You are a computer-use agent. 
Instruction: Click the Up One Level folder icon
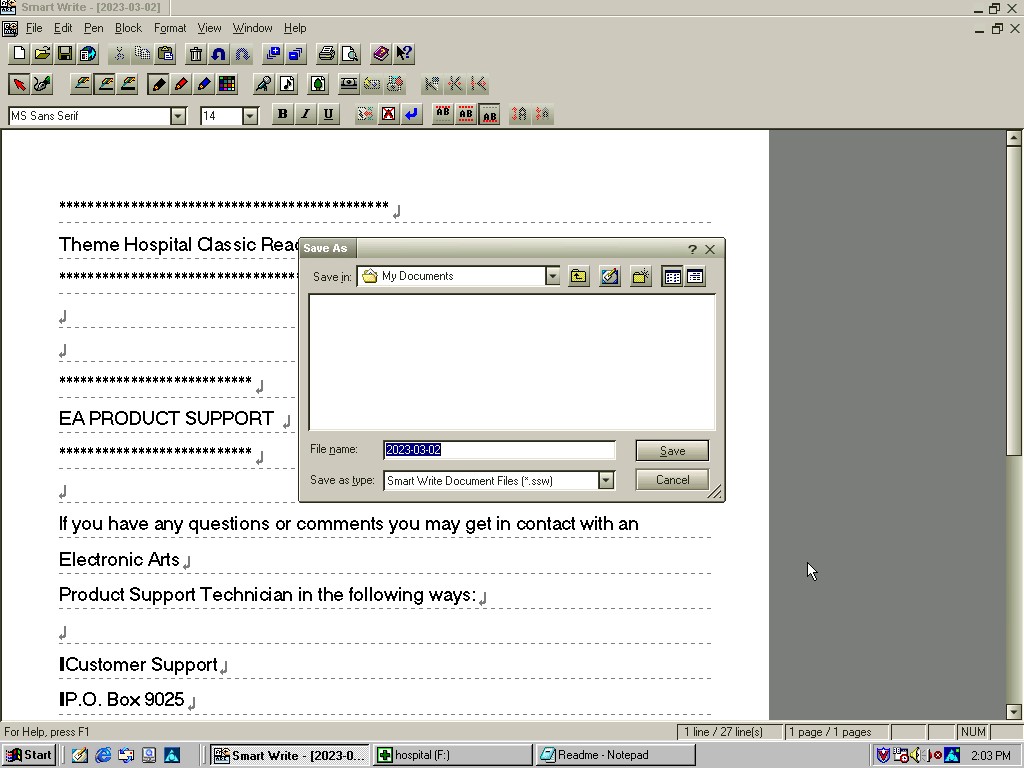pos(579,277)
